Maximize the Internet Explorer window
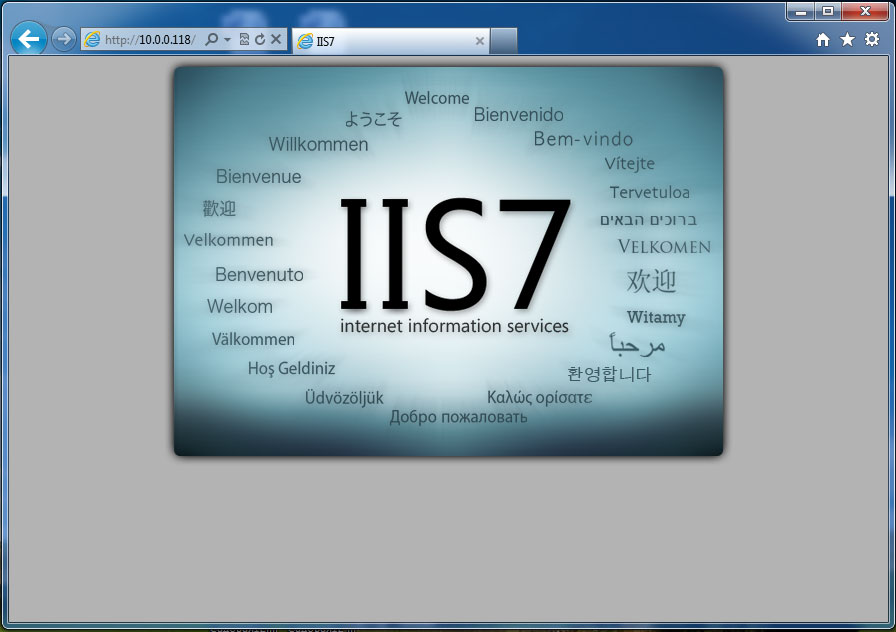 point(828,11)
